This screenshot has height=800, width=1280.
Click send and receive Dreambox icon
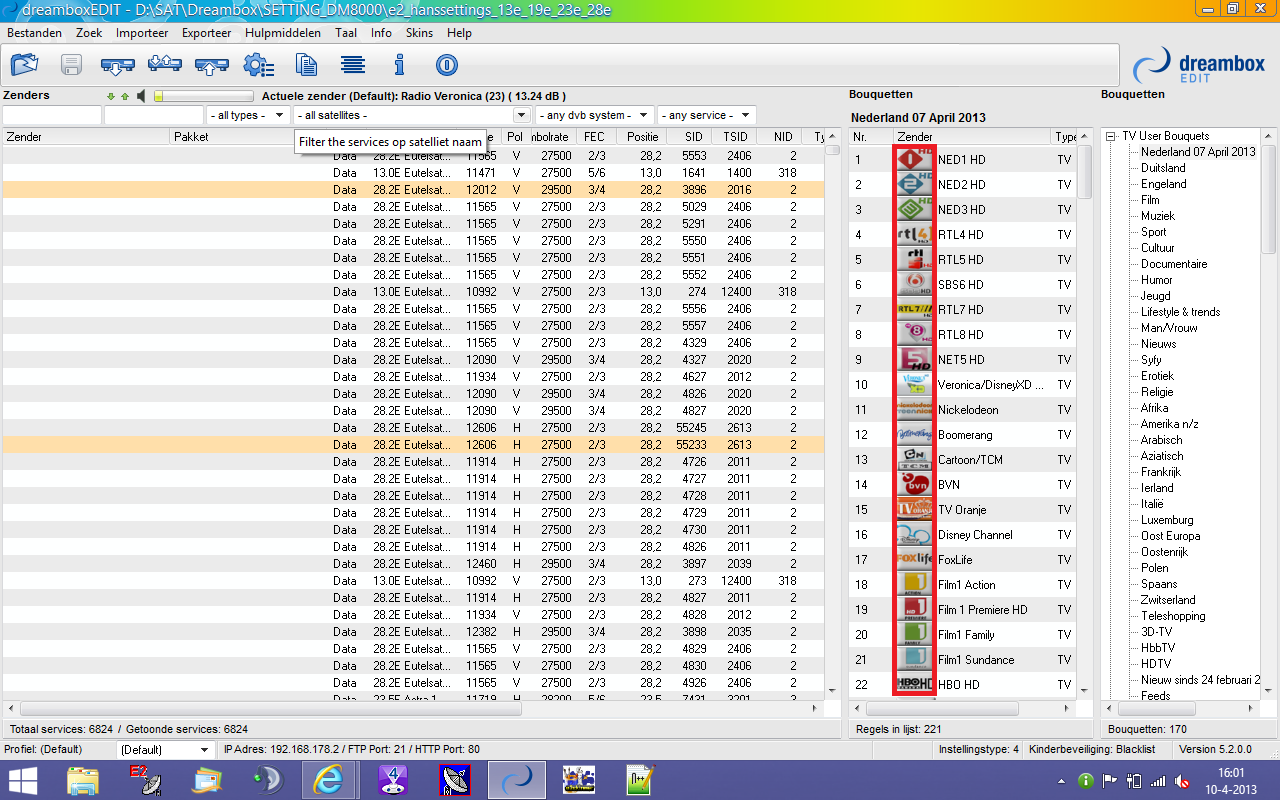(164, 66)
